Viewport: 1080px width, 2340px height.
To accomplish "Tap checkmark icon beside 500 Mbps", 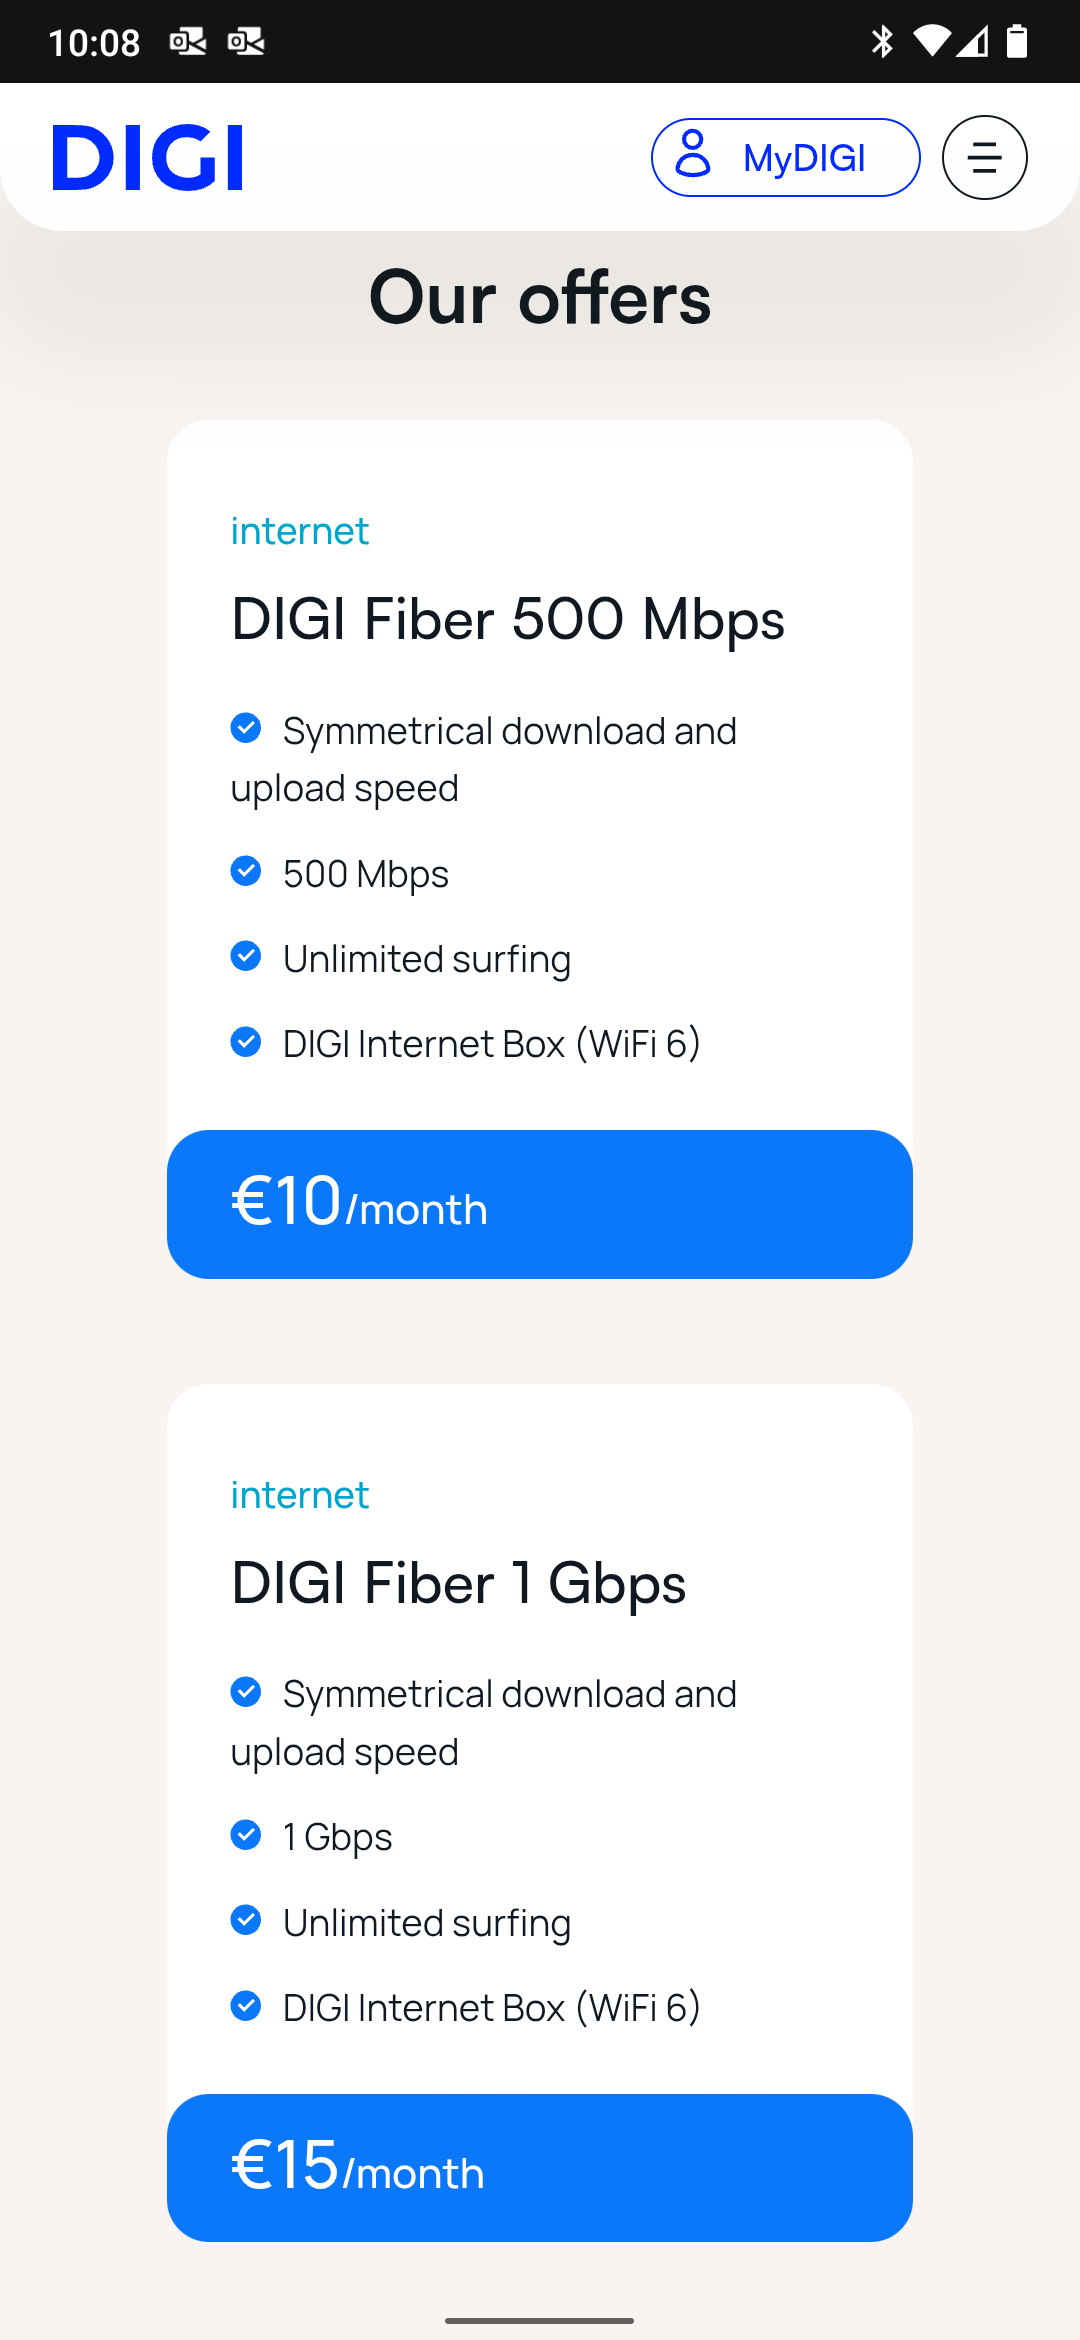I will (x=246, y=871).
